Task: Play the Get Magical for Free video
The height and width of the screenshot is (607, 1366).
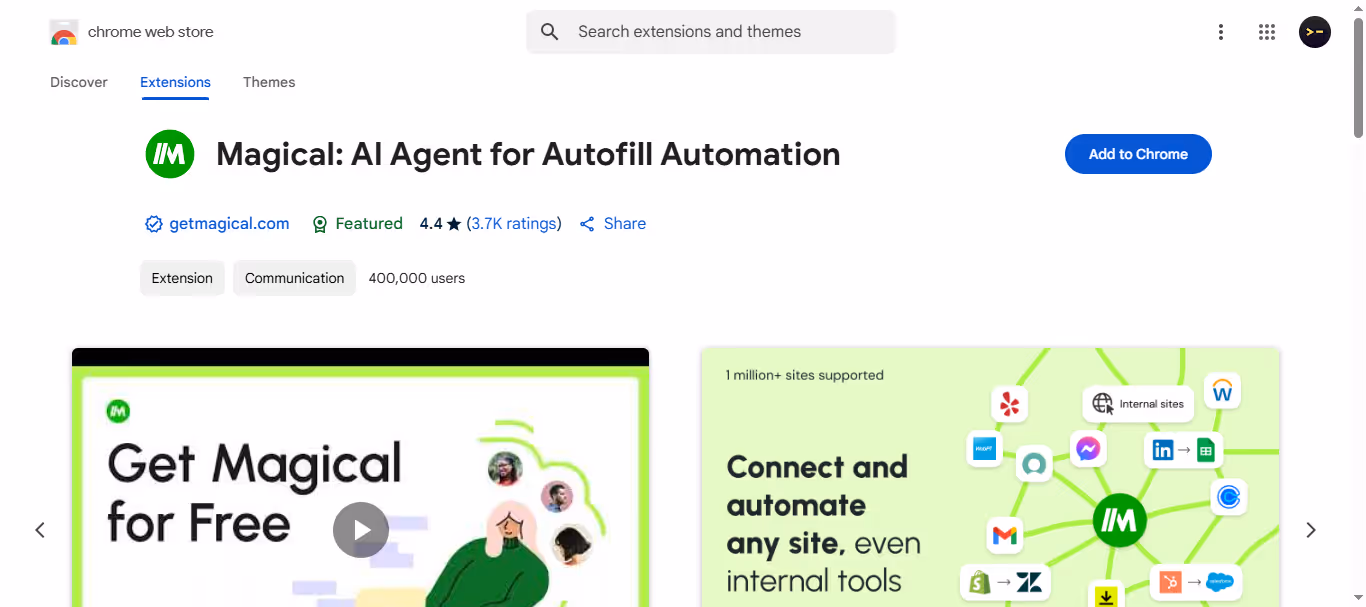Action: pos(361,530)
